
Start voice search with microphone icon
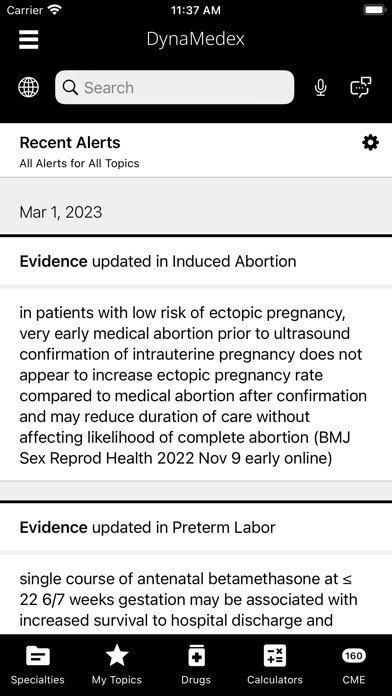click(320, 87)
